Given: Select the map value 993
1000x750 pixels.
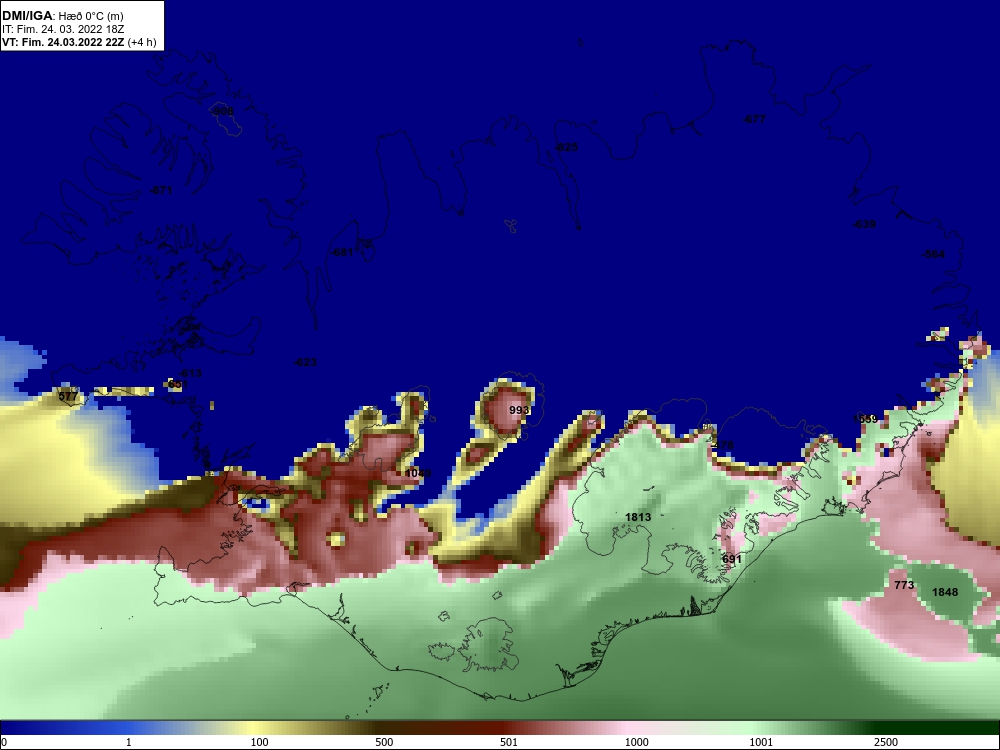Looking at the screenshot, I should [519, 410].
